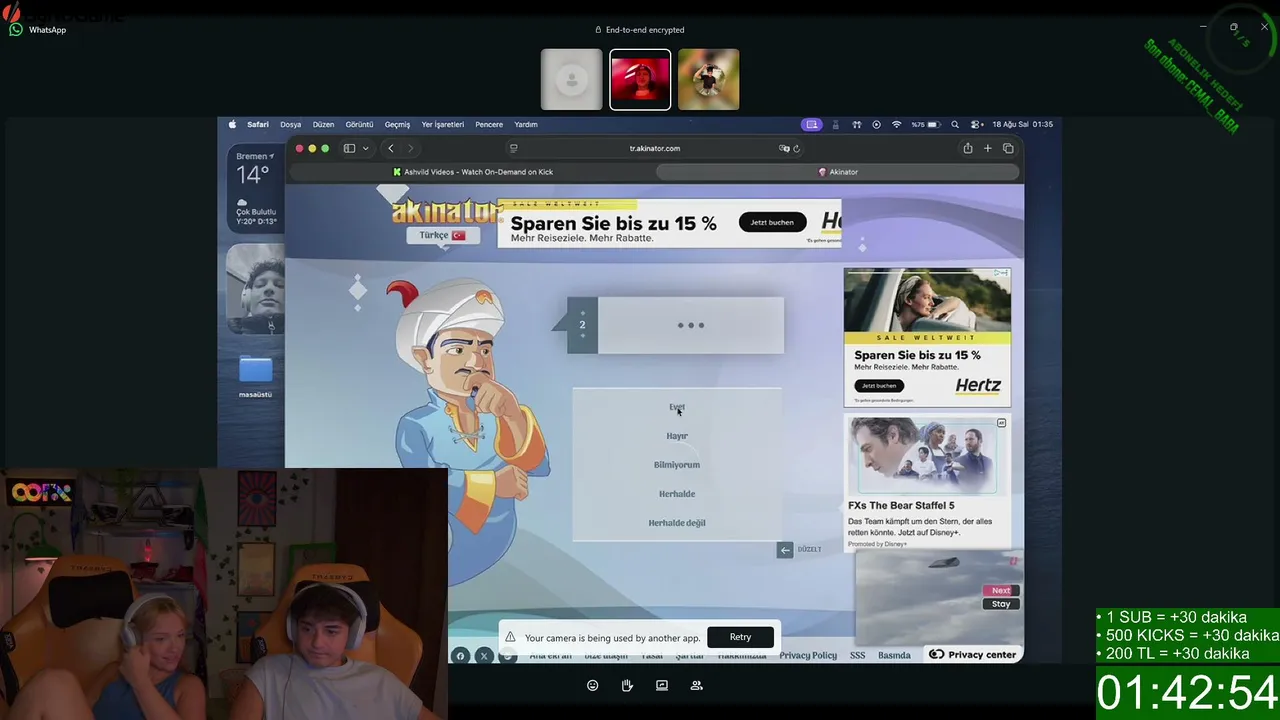This screenshot has height=720, width=1280.
Task: Open the Privacy center
Action: click(x=973, y=654)
